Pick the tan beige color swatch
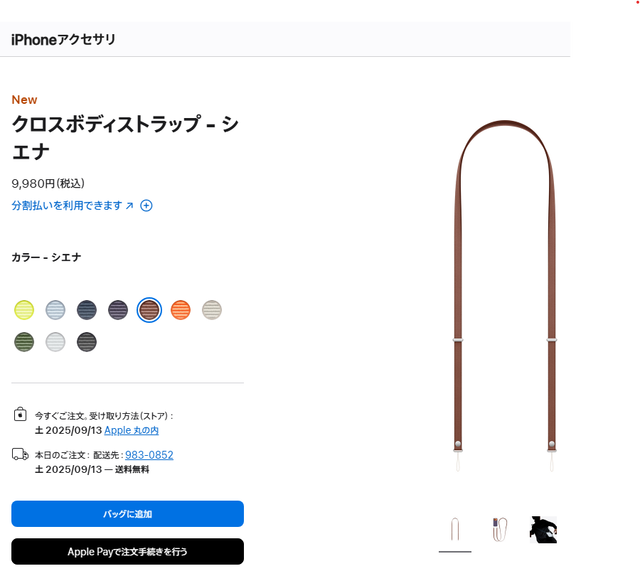The height and width of the screenshot is (576, 640). [x=212, y=310]
